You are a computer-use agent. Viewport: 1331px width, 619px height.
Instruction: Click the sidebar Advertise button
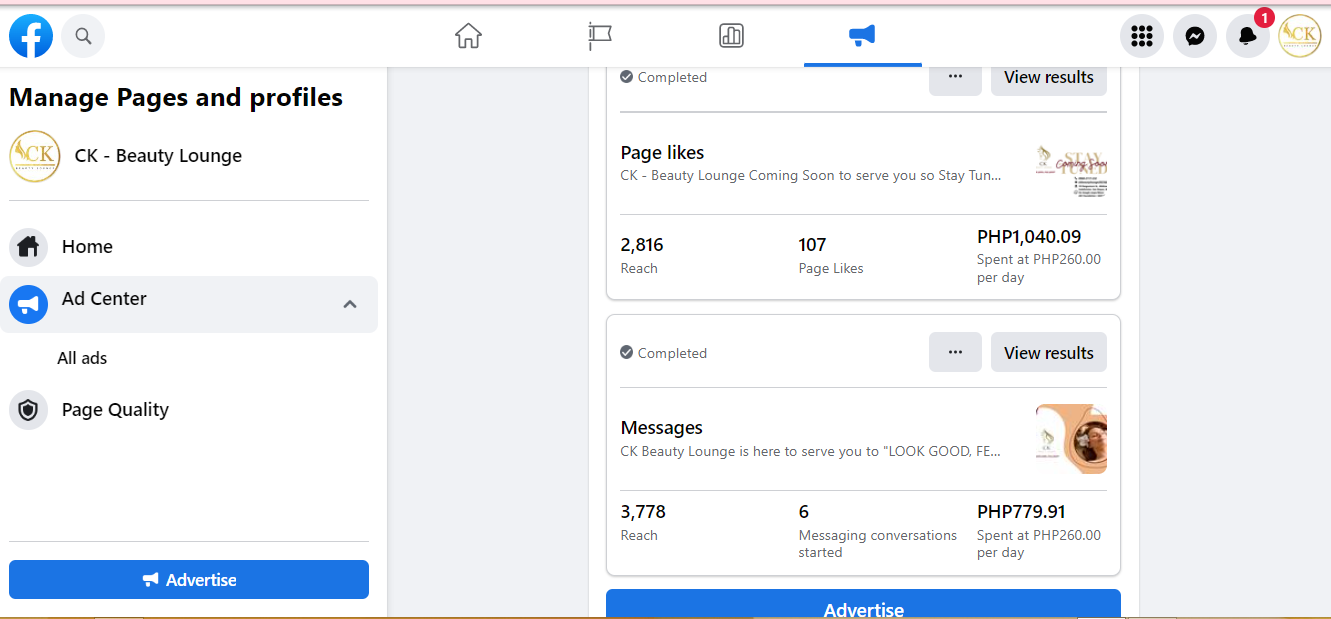189,580
